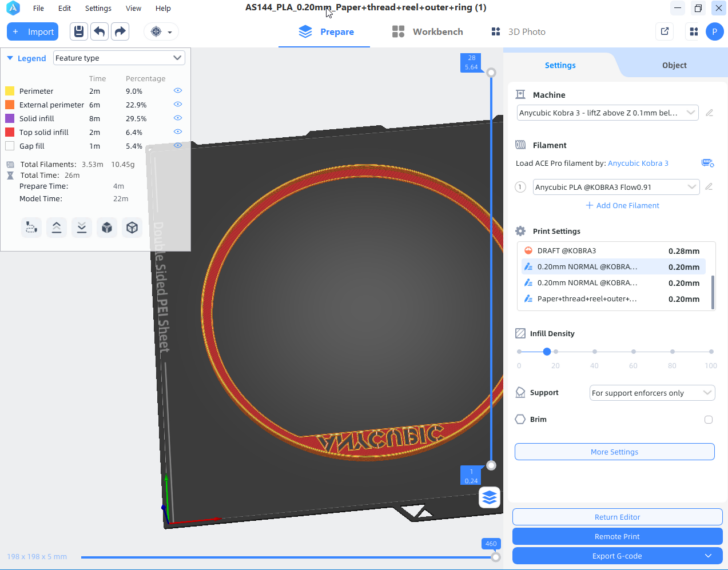Open dropdown arrow next to device icon
The image size is (728, 570).
click(x=170, y=32)
